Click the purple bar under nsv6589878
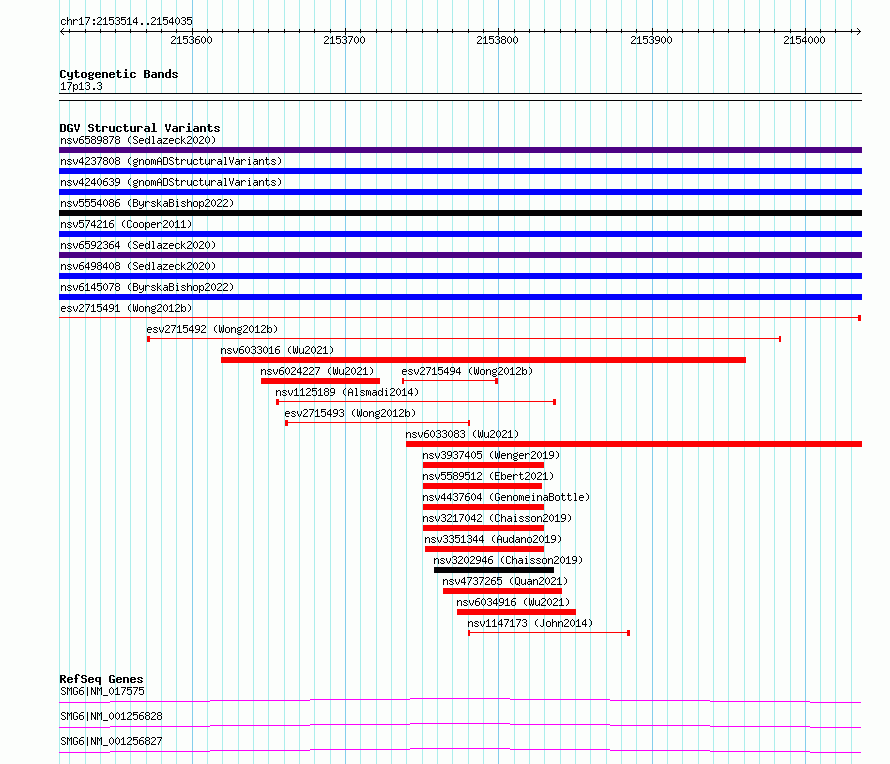The width and height of the screenshot is (890, 764). tap(460, 150)
